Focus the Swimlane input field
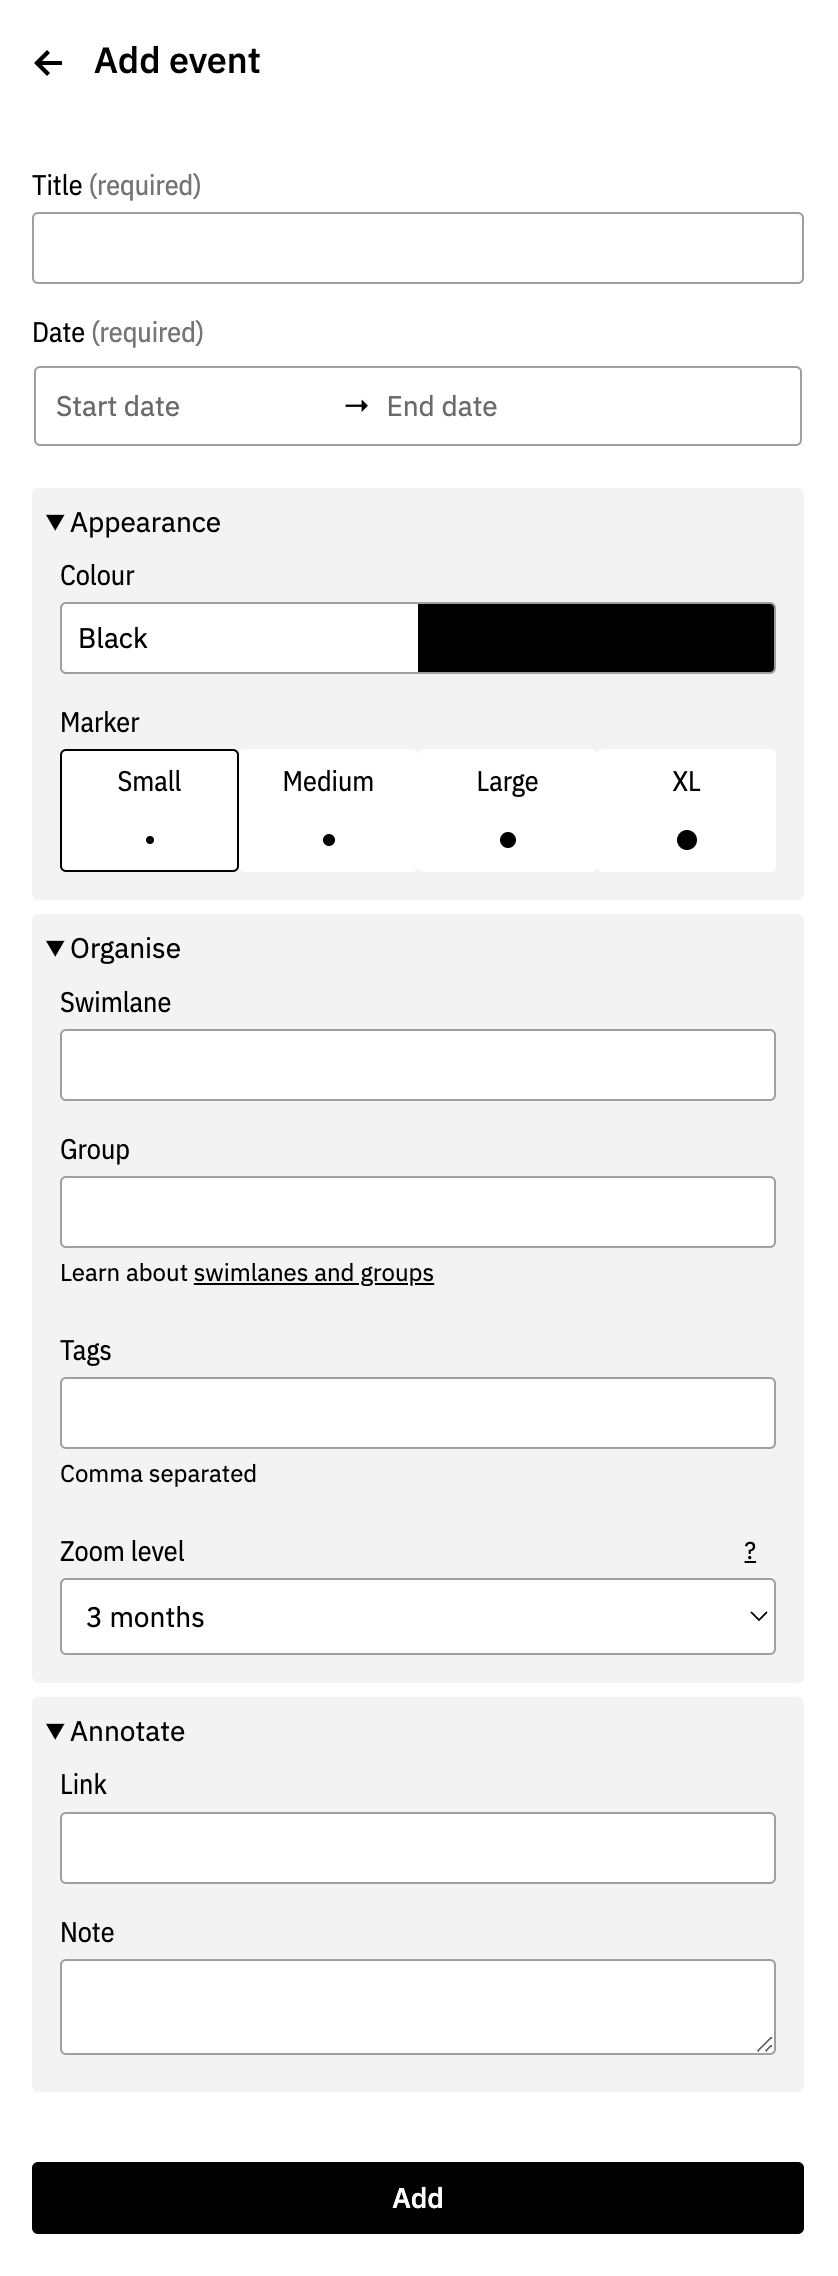This screenshot has height=2276, width=838. [418, 1065]
